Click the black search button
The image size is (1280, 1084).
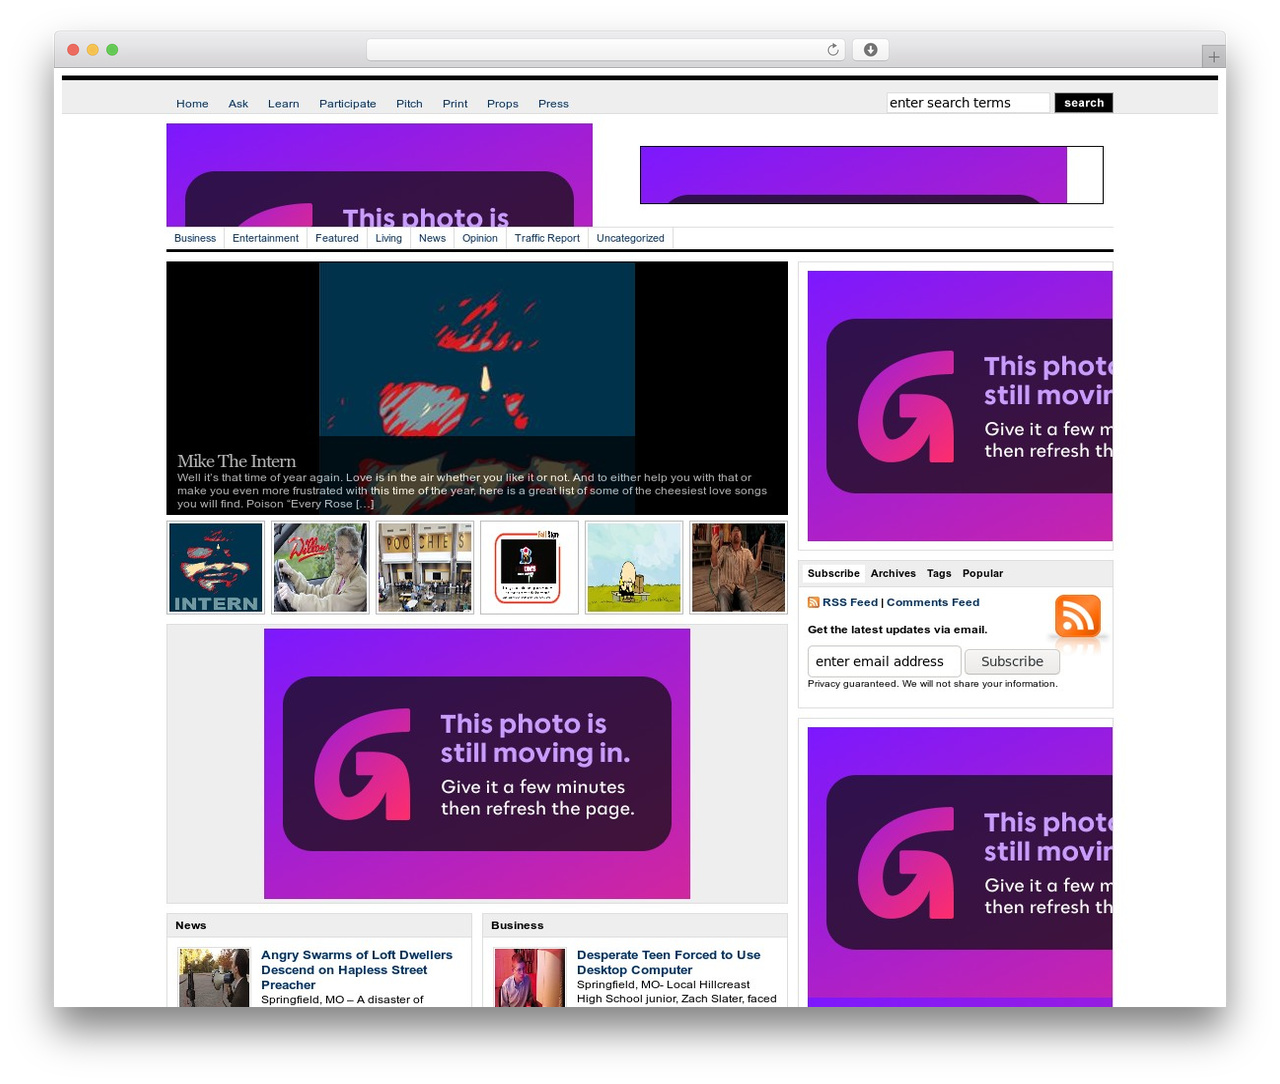point(1084,103)
